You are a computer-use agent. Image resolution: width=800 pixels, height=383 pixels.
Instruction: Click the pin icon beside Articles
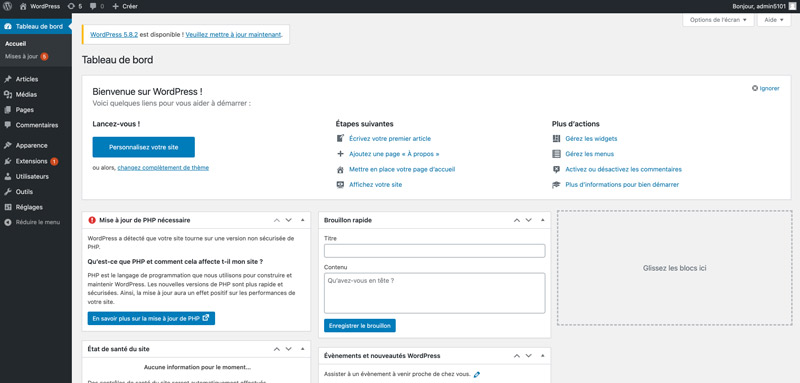coord(8,79)
